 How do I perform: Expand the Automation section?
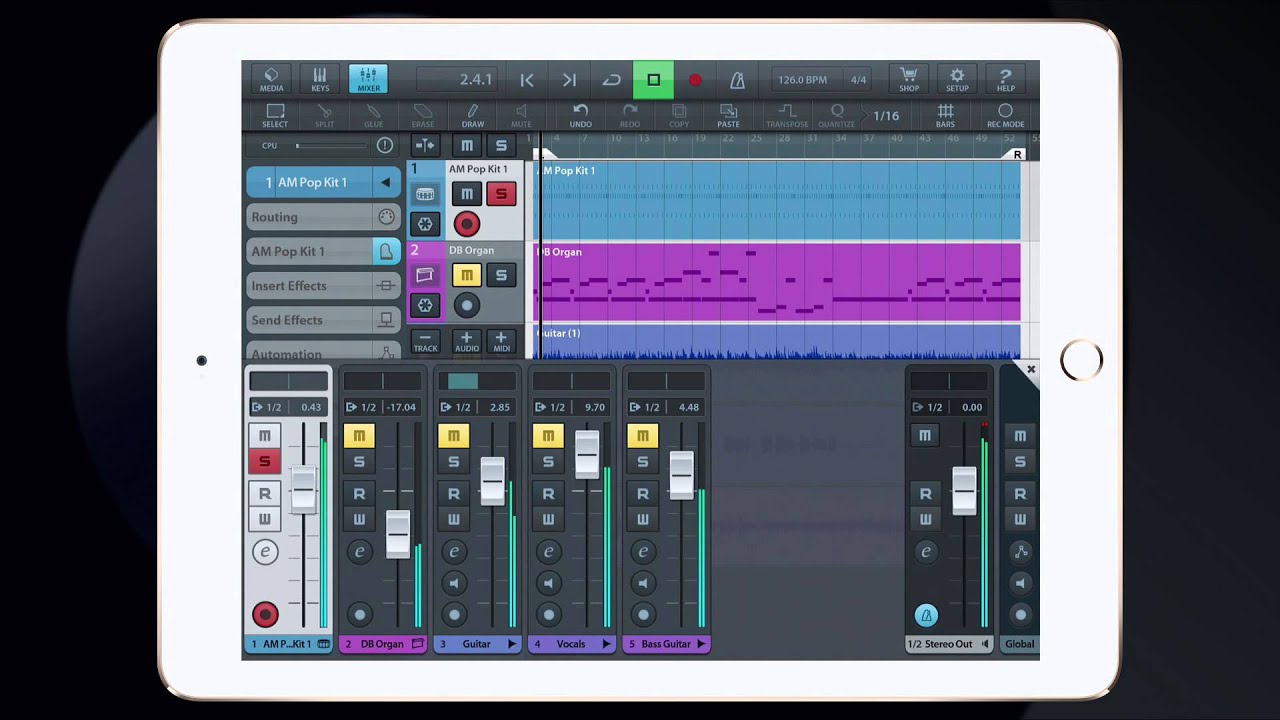323,352
